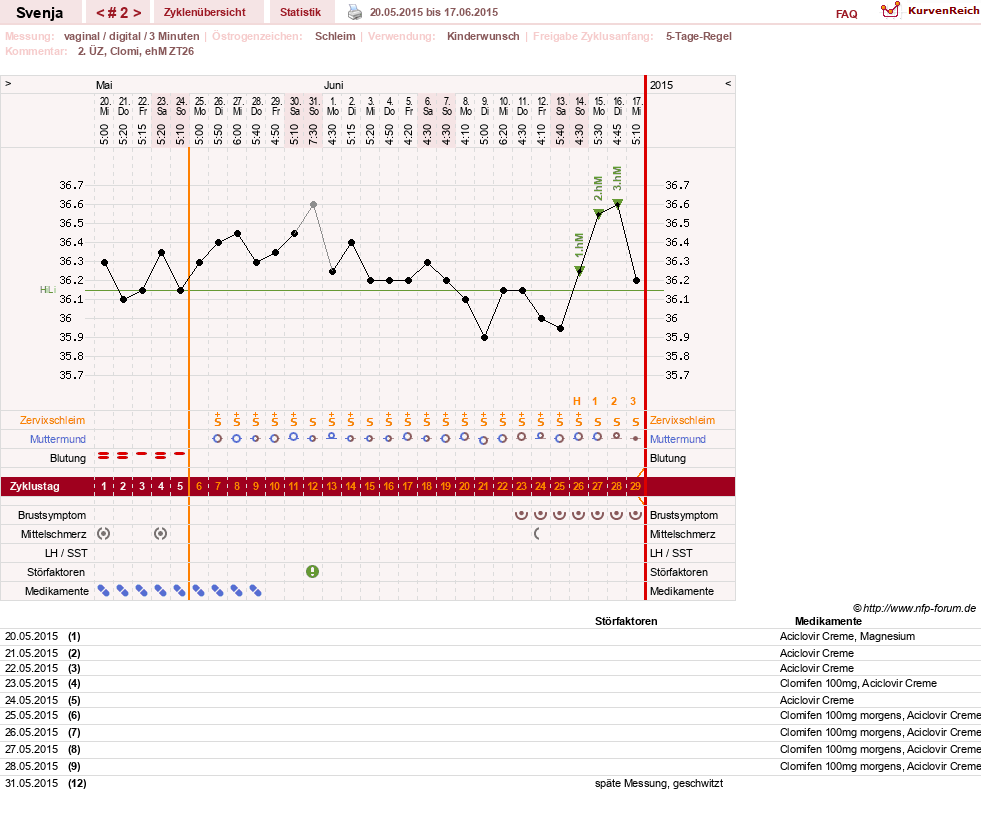Click 'Aciclovir Creme, Magnesium' entry
The width and height of the screenshot is (981, 840).
(x=847, y=636)
